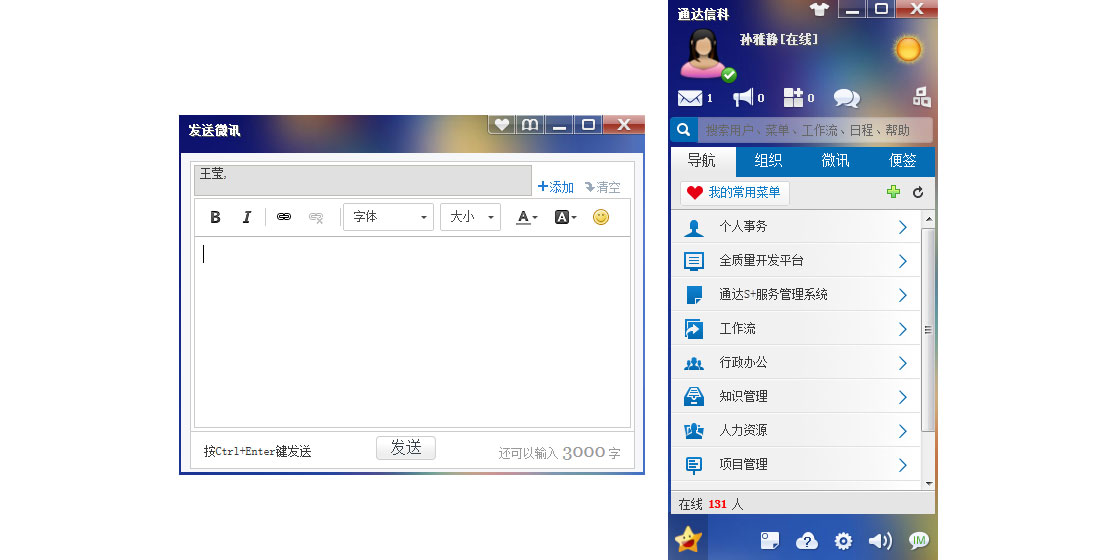1100x560 pixels.
Task: Open the 大小 size dropdown
Action: point(470,217)
